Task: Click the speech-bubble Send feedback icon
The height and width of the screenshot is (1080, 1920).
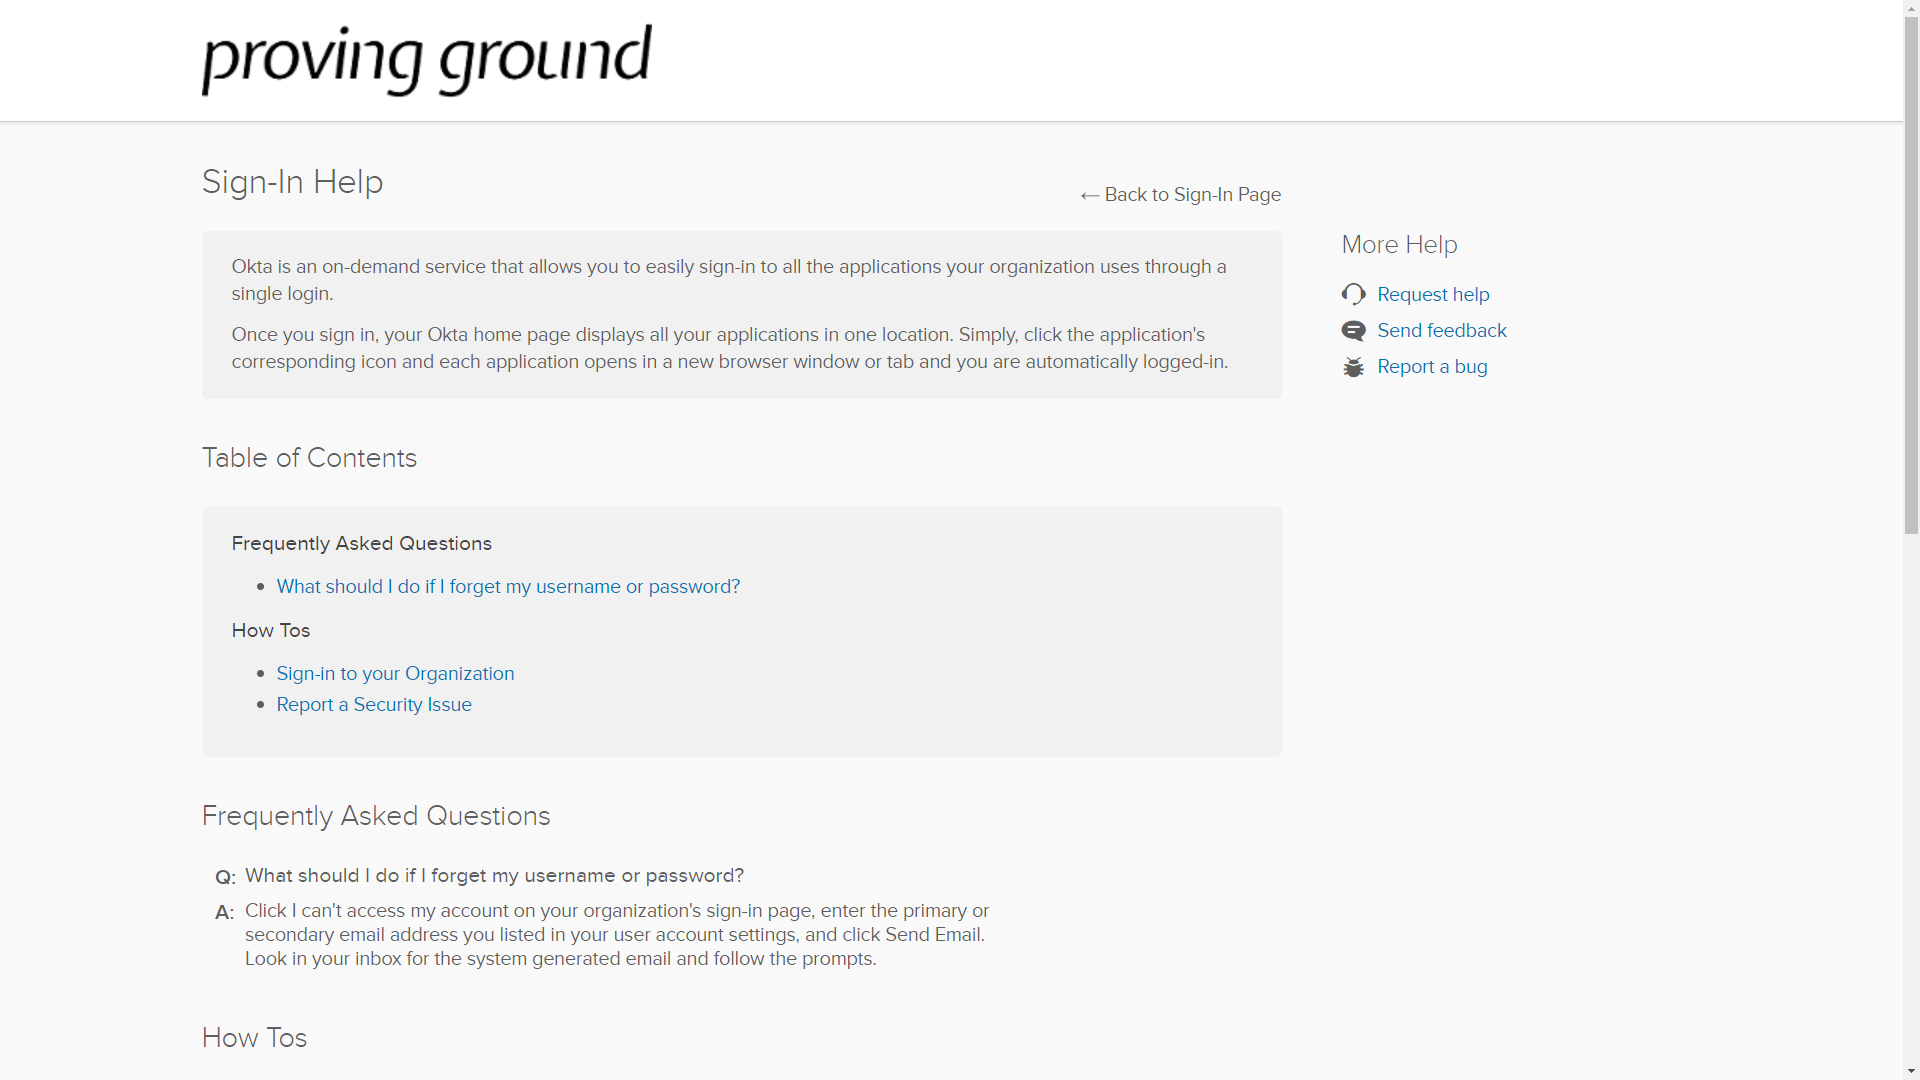Action: click(1354, 330)
